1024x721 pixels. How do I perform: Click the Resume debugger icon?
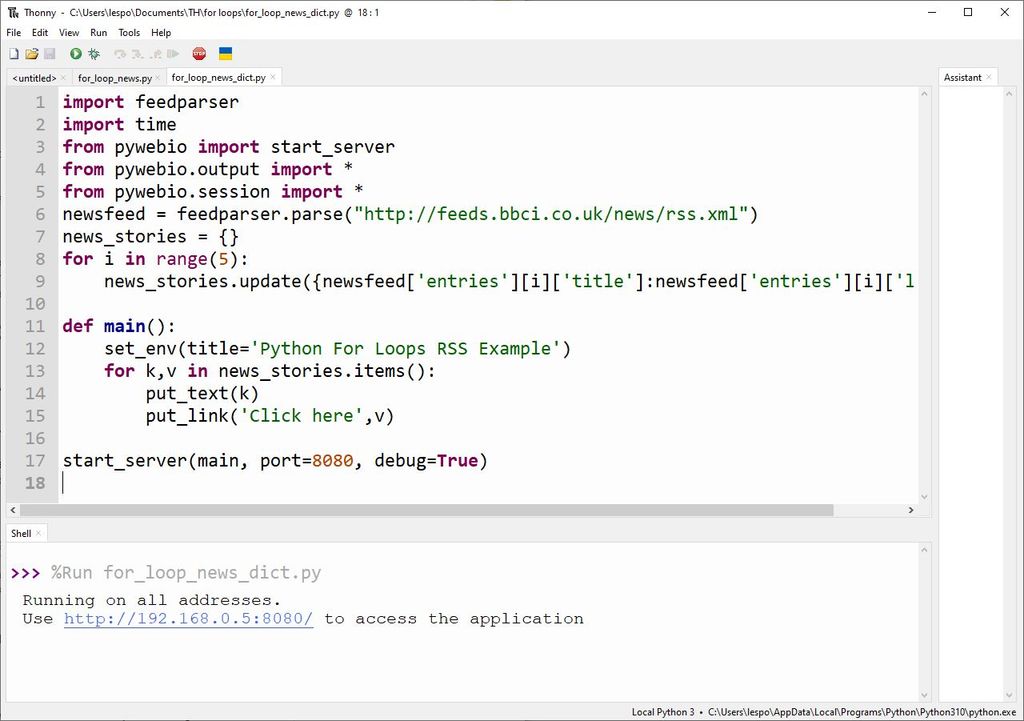point(173,54)
